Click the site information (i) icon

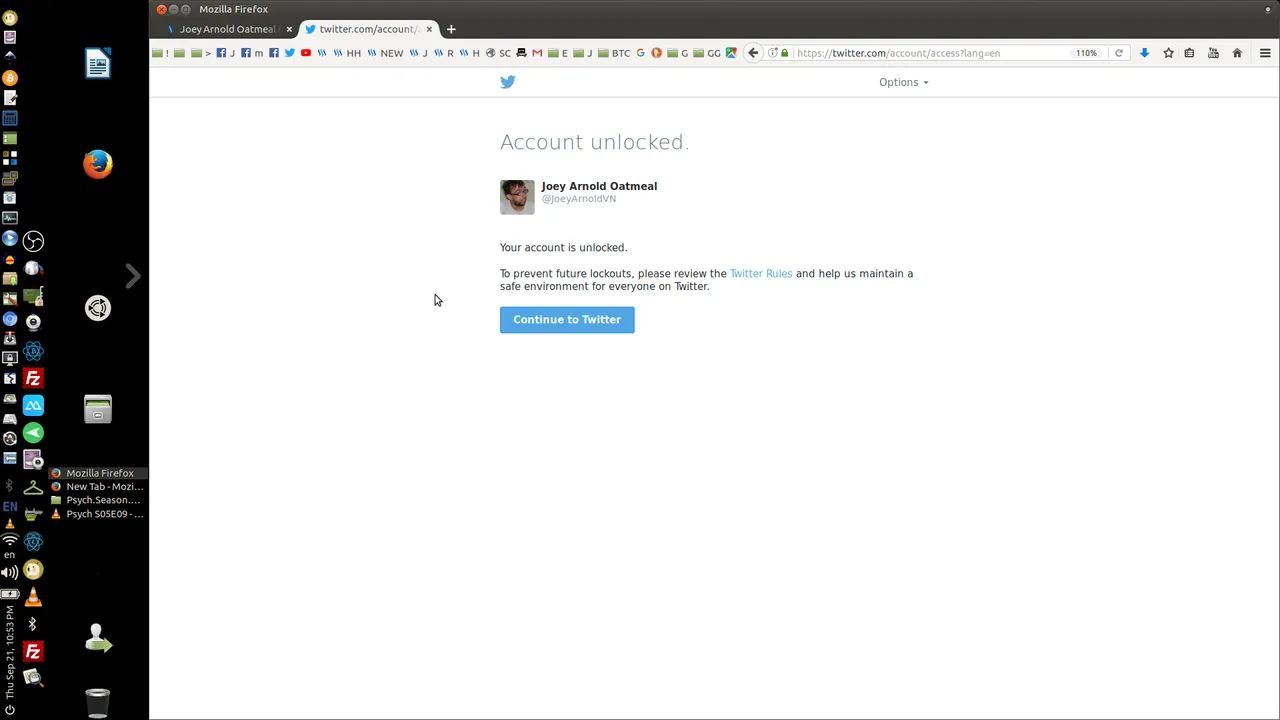click(773, 53)
